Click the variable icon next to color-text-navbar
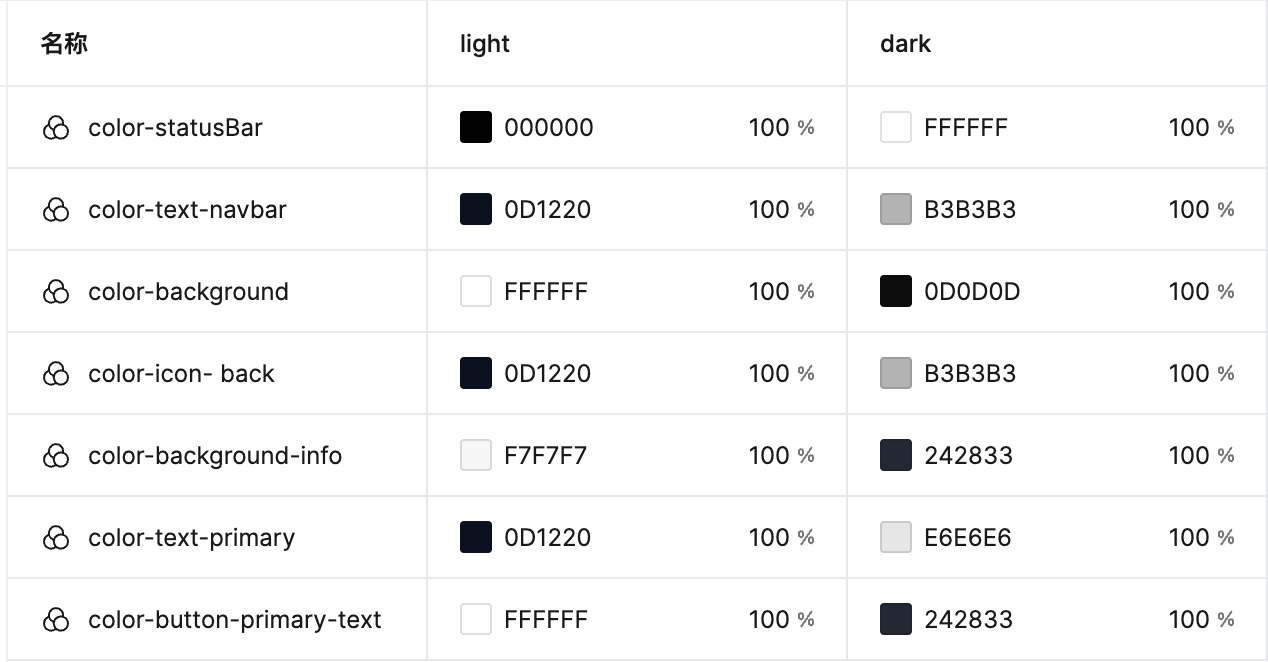Screen dimensions: 1268x662 coord(57,210)
